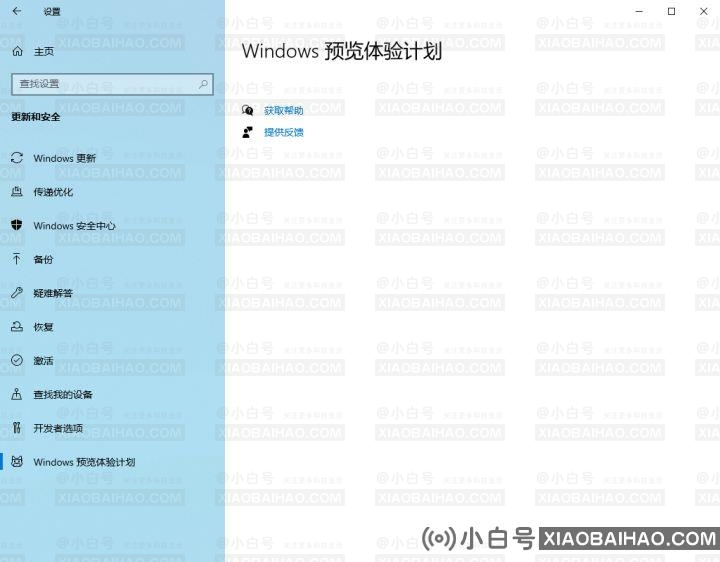Go back using the back arrow
Viewport: 720px width, 562px height.
click(17, 11)
